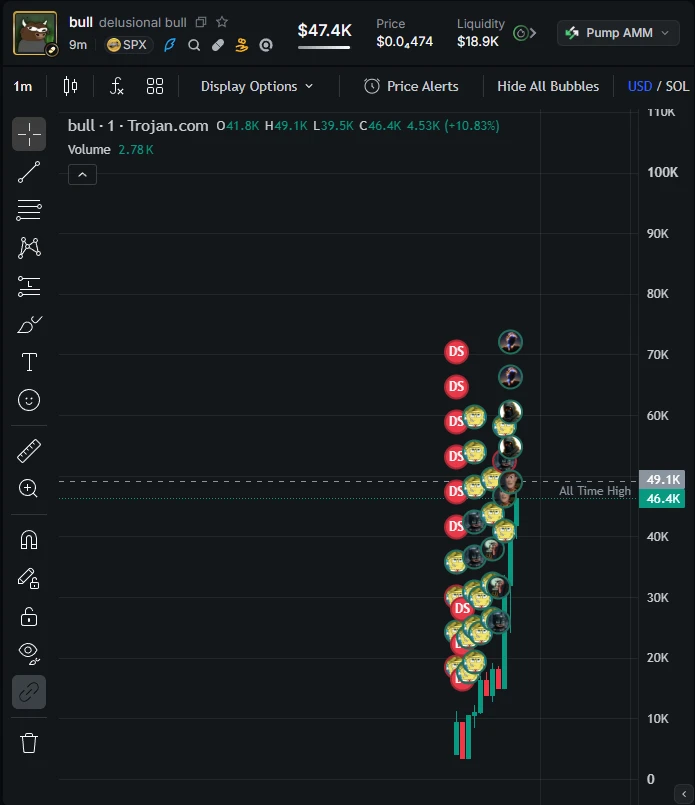Click the 49.1K All Time High price label
The height and width of the screenshot is (805, 695).
662,480
